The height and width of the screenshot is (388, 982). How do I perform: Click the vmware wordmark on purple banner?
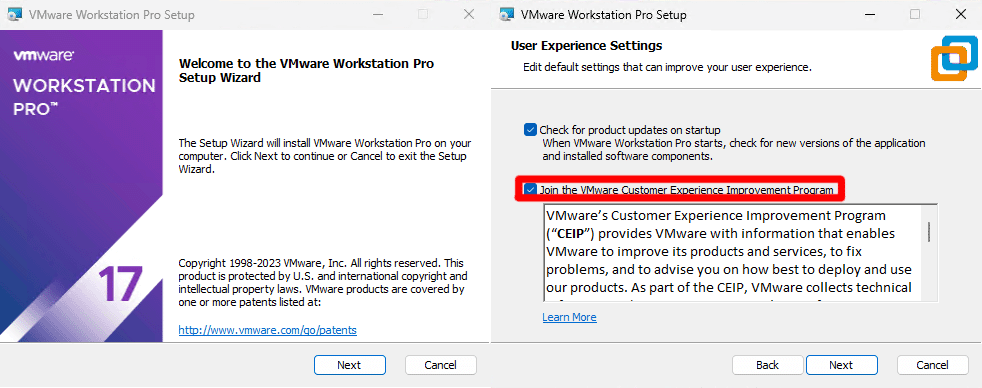coord(43,56)
